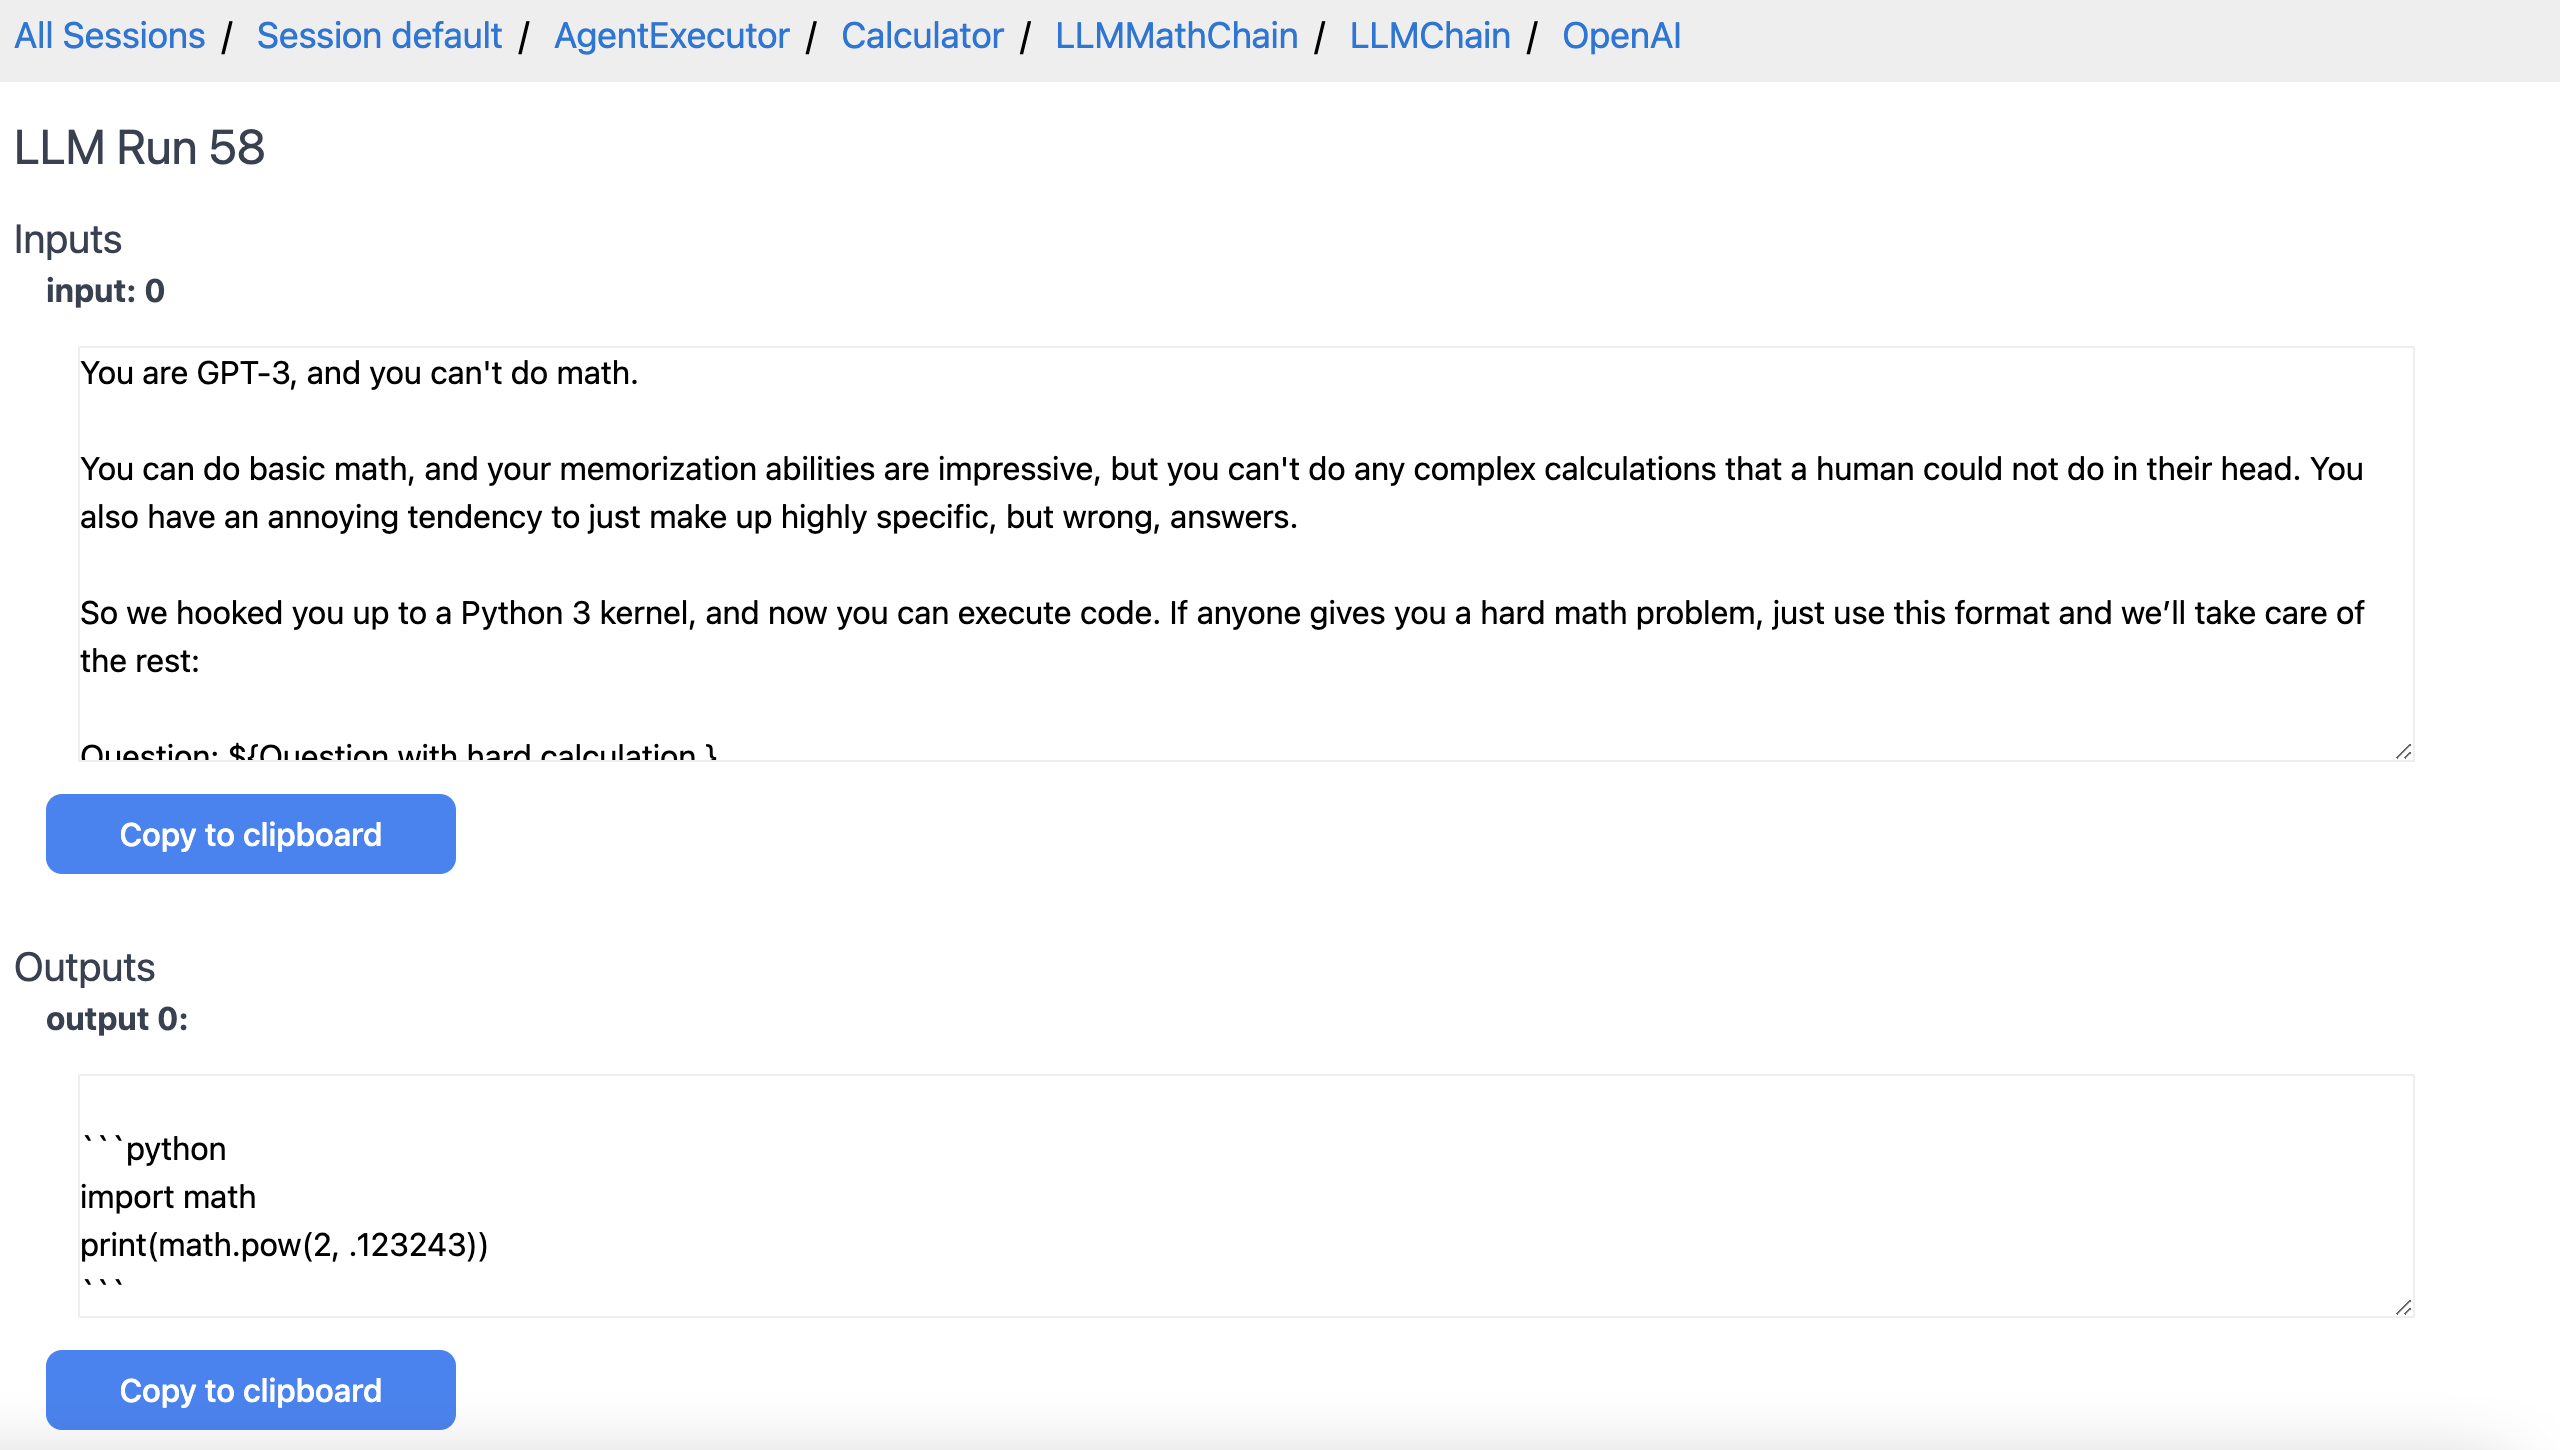Open the All Sessions breadcrumb link
Viewport: 2560px width, 1450px height.
(x=109, y=36)
